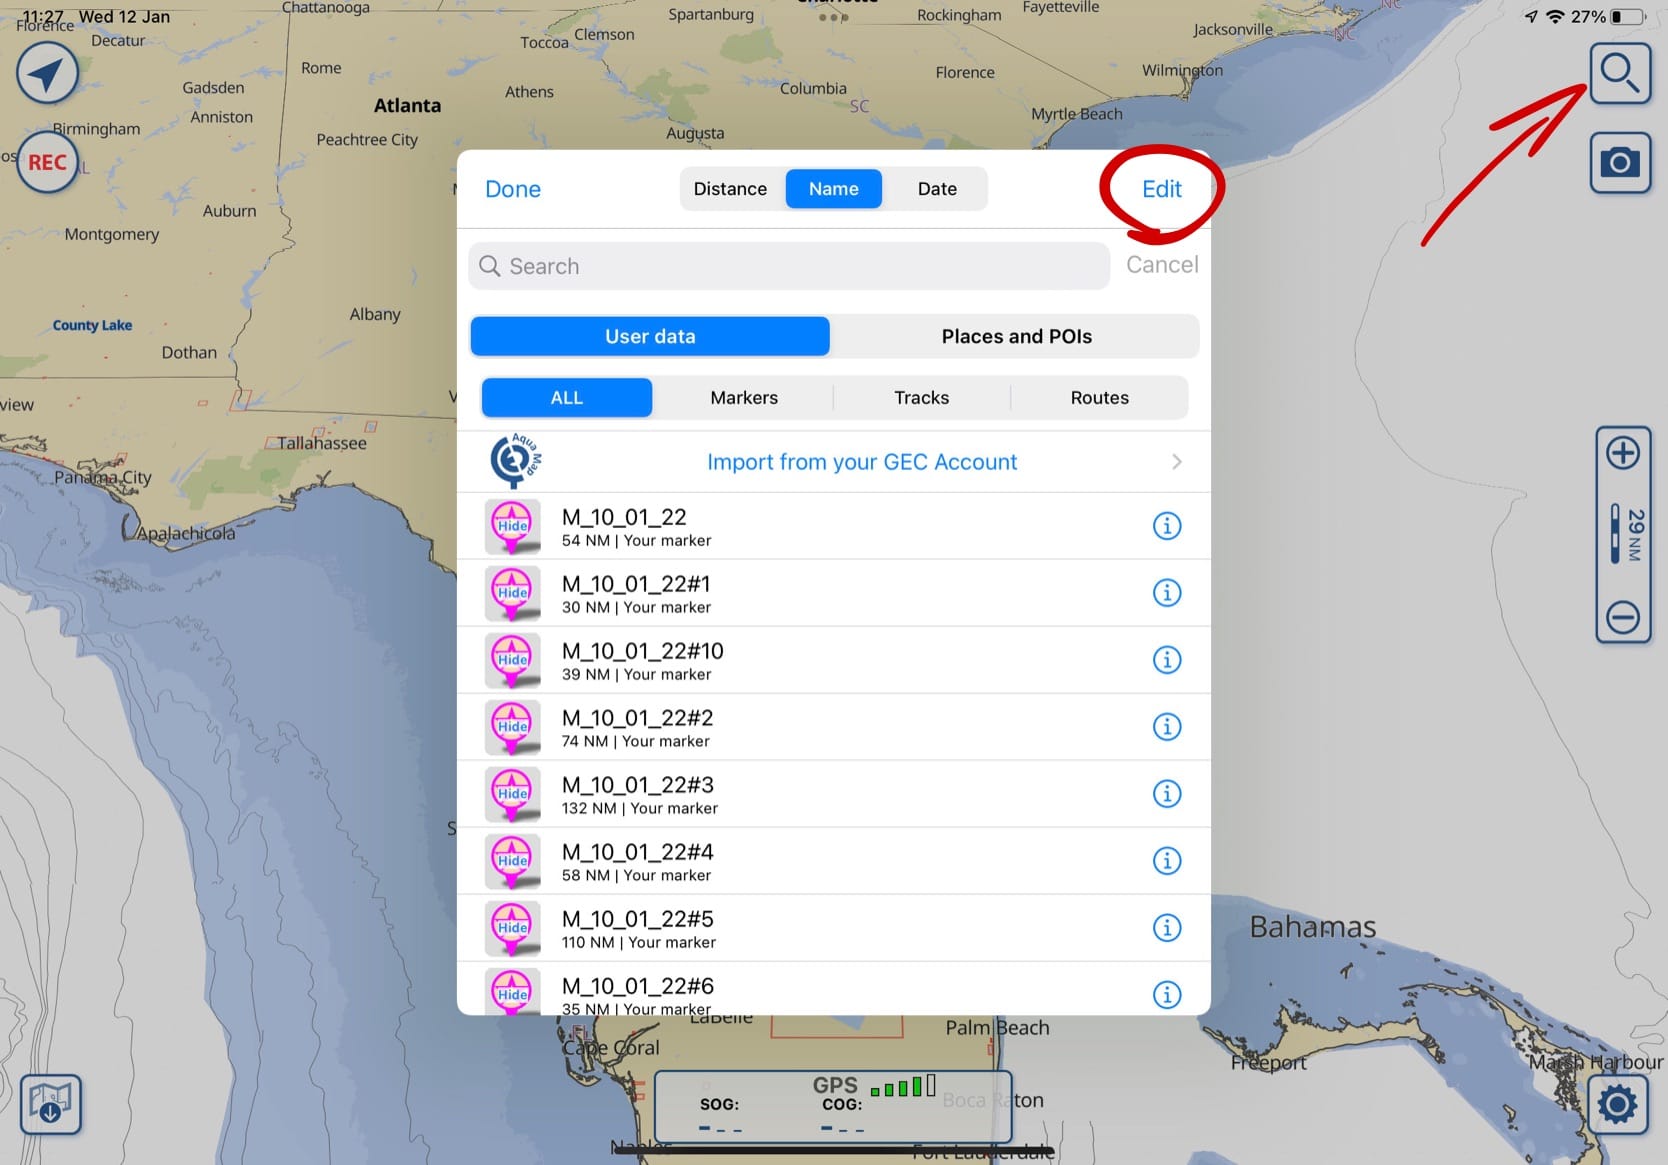1668x1165 pixels.
Task: Zoom out with the minus icon
Action: 1622,617
